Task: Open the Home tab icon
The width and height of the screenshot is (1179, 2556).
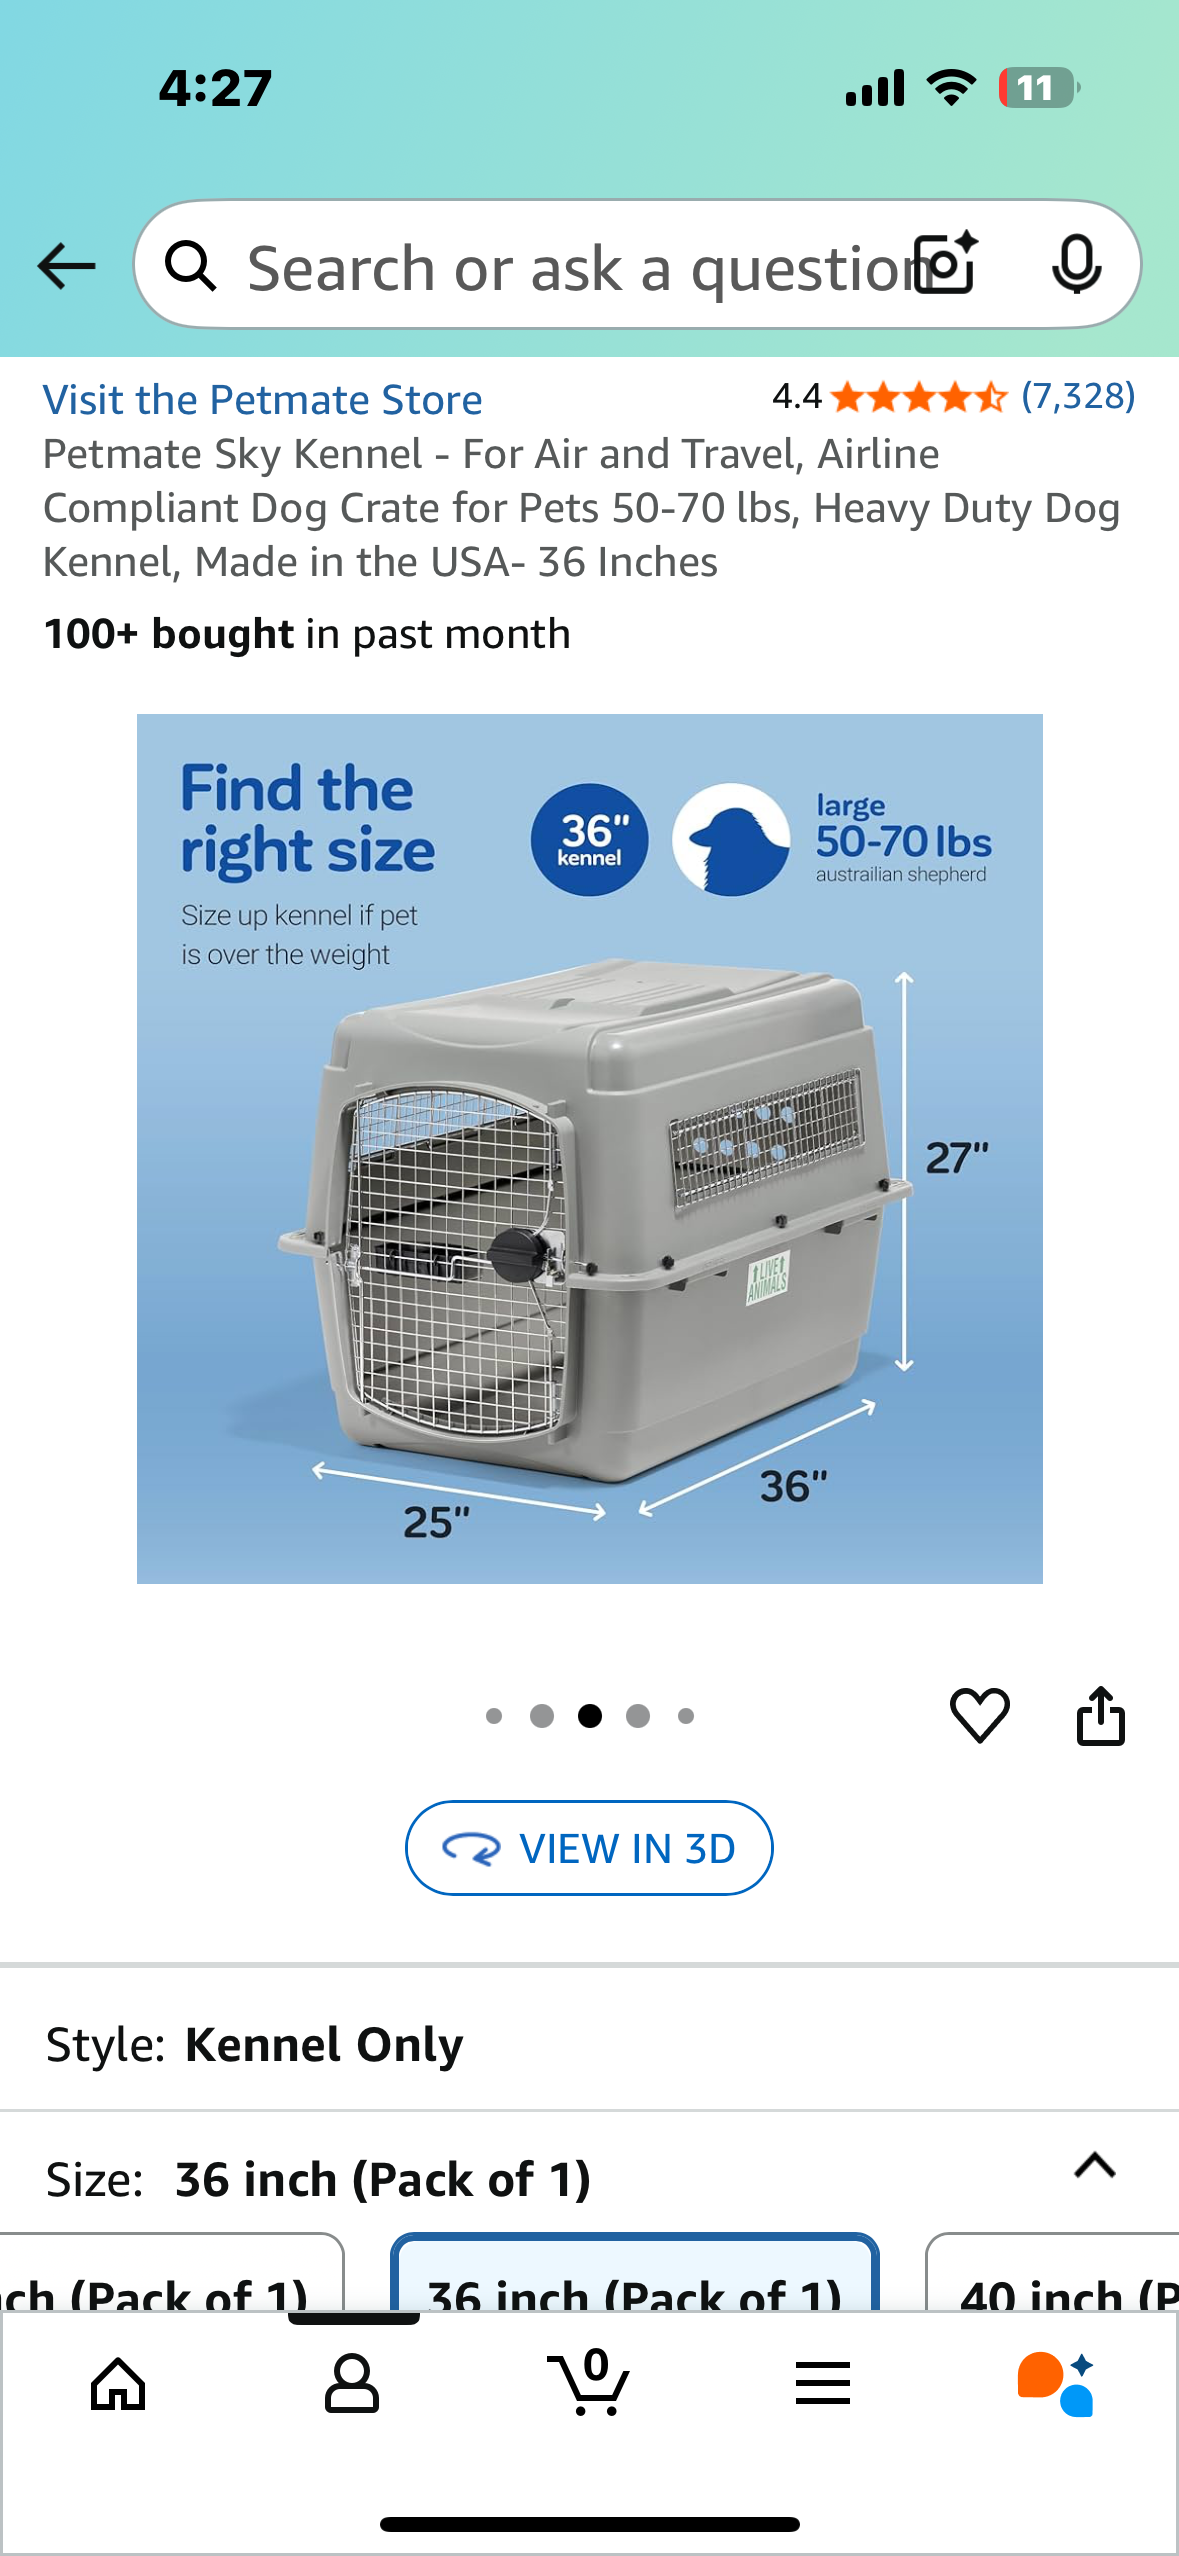Action: click(118, 2384)
